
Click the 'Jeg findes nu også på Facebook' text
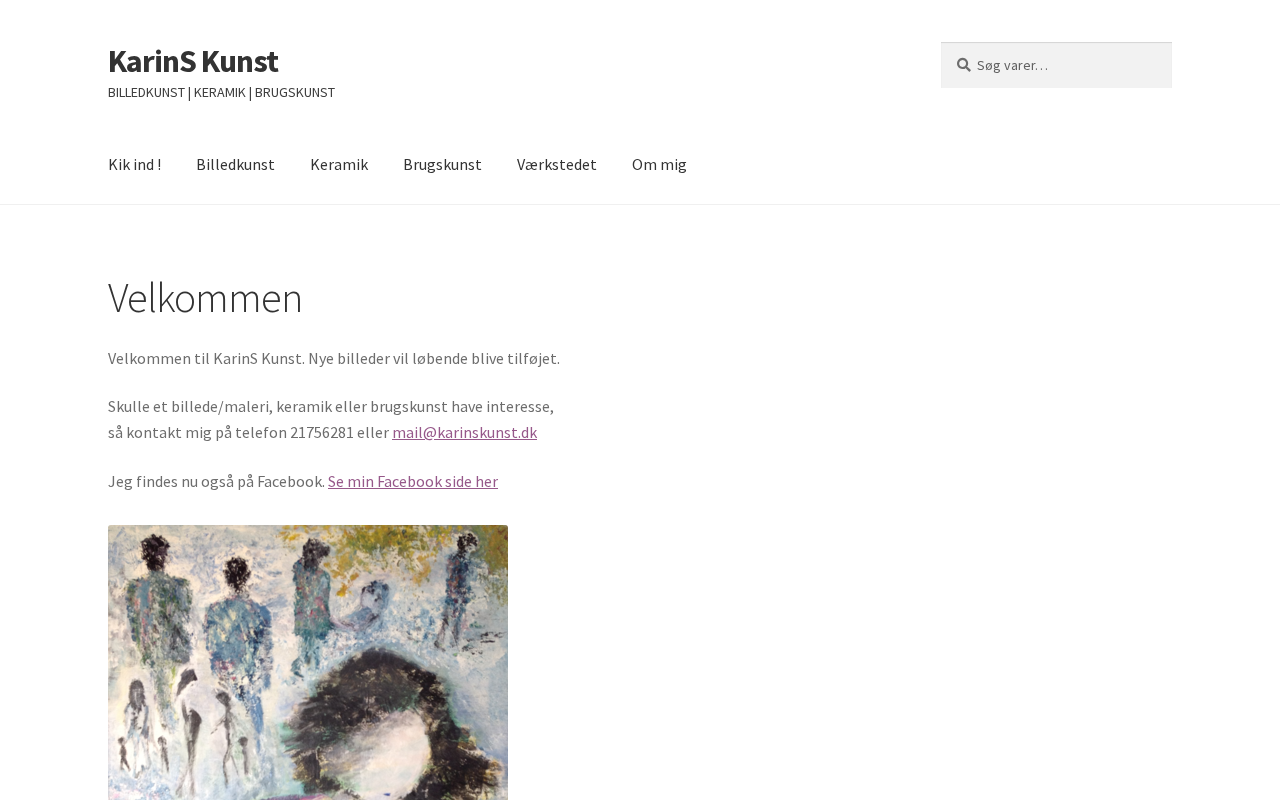point(216,481)
